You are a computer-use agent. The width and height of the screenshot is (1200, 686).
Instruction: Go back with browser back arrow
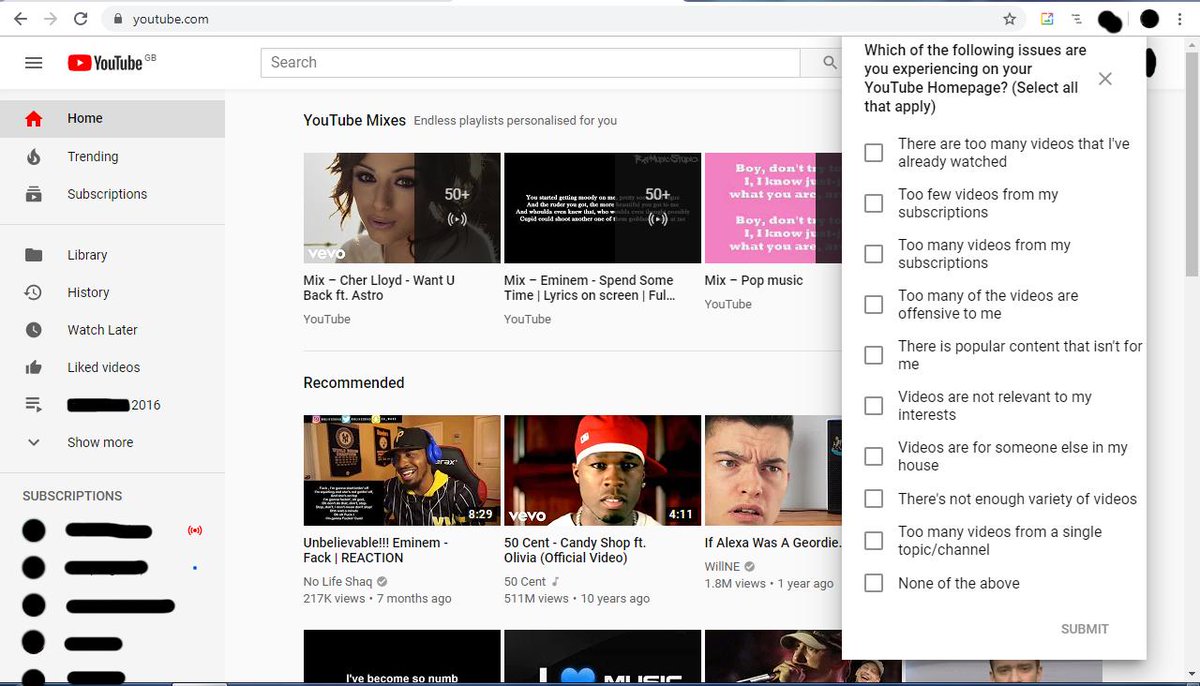[x=20, y=18]
